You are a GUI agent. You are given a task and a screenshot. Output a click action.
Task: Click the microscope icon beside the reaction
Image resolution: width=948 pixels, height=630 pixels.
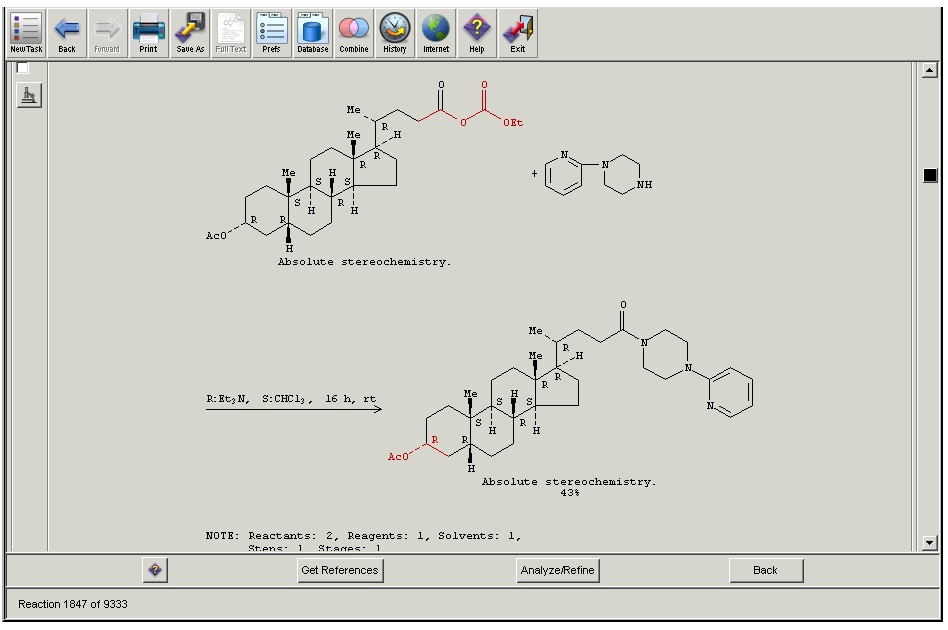[x=29, y=96]
